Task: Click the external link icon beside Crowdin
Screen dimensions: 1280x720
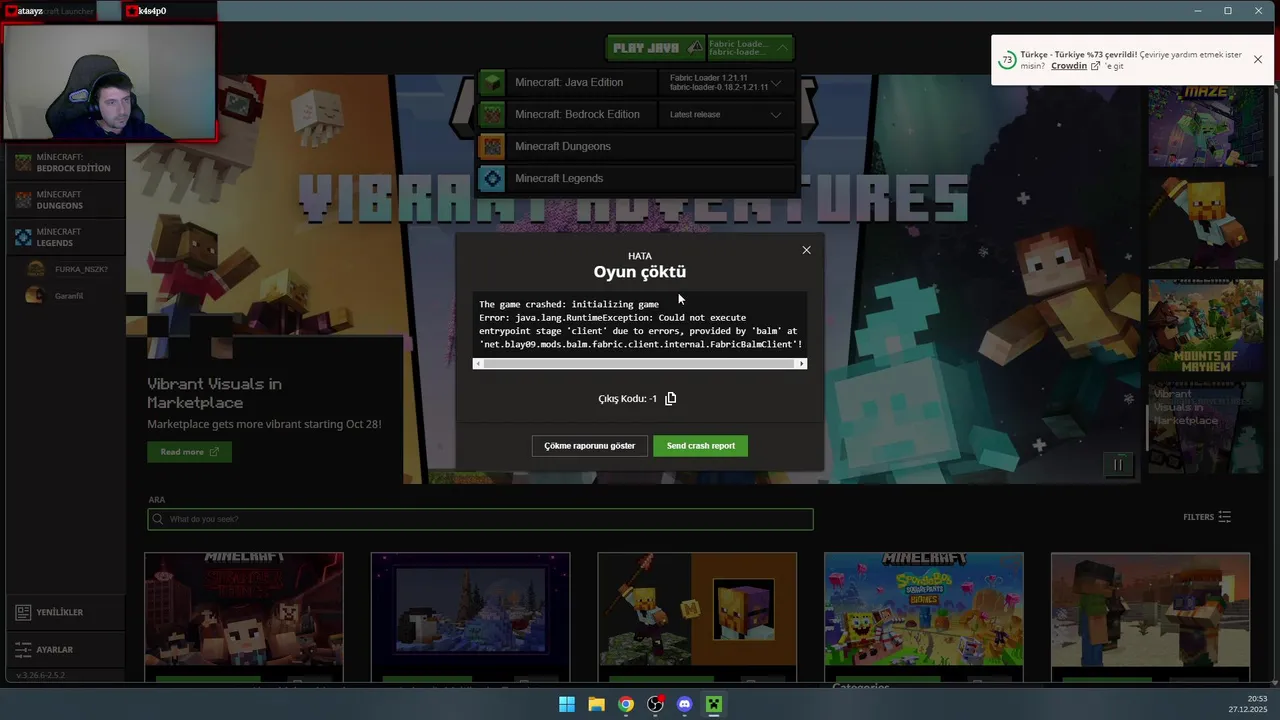Action: click(x=1095, y=66)
